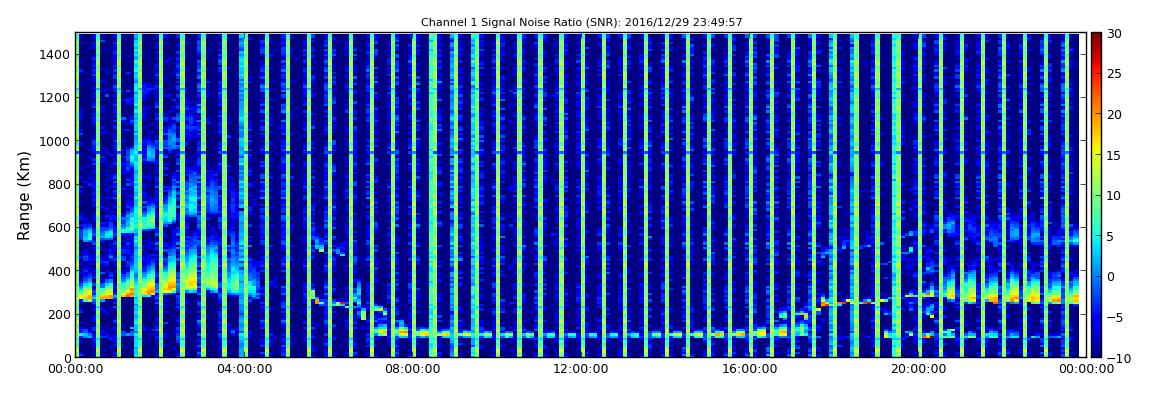Click the colorbar label 10
Viewport: 1150px width, 407px height.
[1115, 195]
